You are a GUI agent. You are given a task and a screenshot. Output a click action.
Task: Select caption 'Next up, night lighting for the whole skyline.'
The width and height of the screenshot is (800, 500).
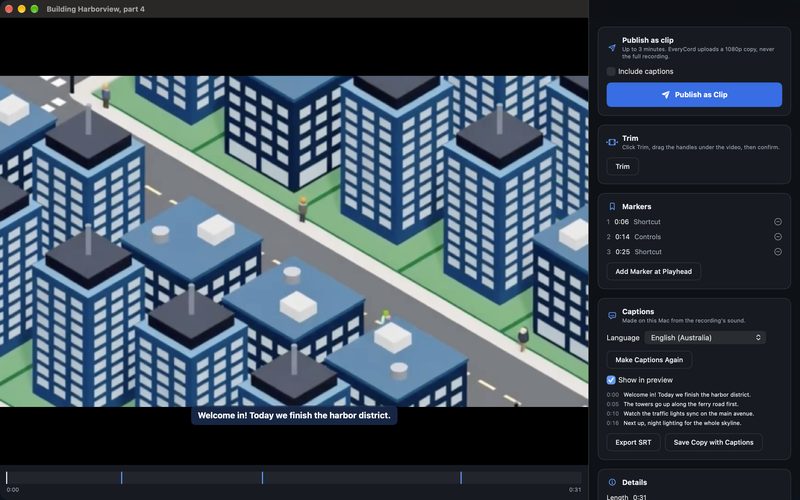(682, 423)
